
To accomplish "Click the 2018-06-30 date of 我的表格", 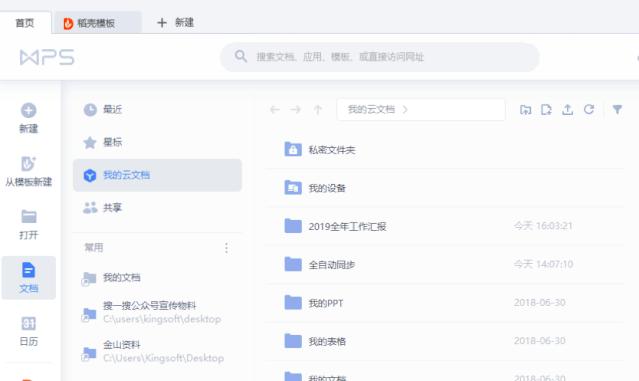I will [540, 341].
